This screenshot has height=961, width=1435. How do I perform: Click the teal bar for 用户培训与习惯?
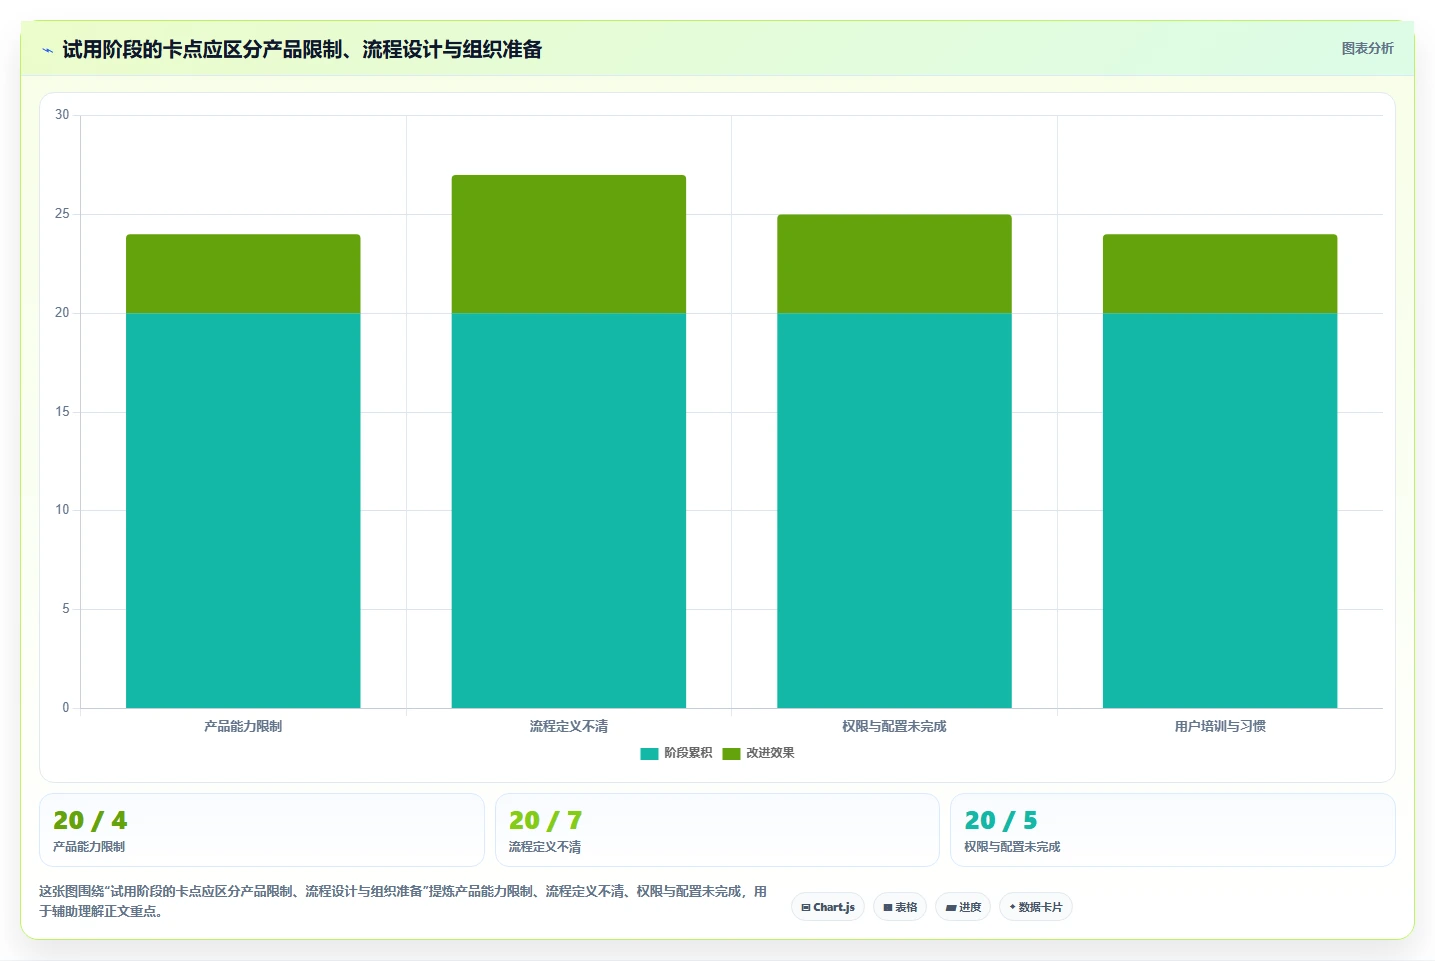point(1220,510)
